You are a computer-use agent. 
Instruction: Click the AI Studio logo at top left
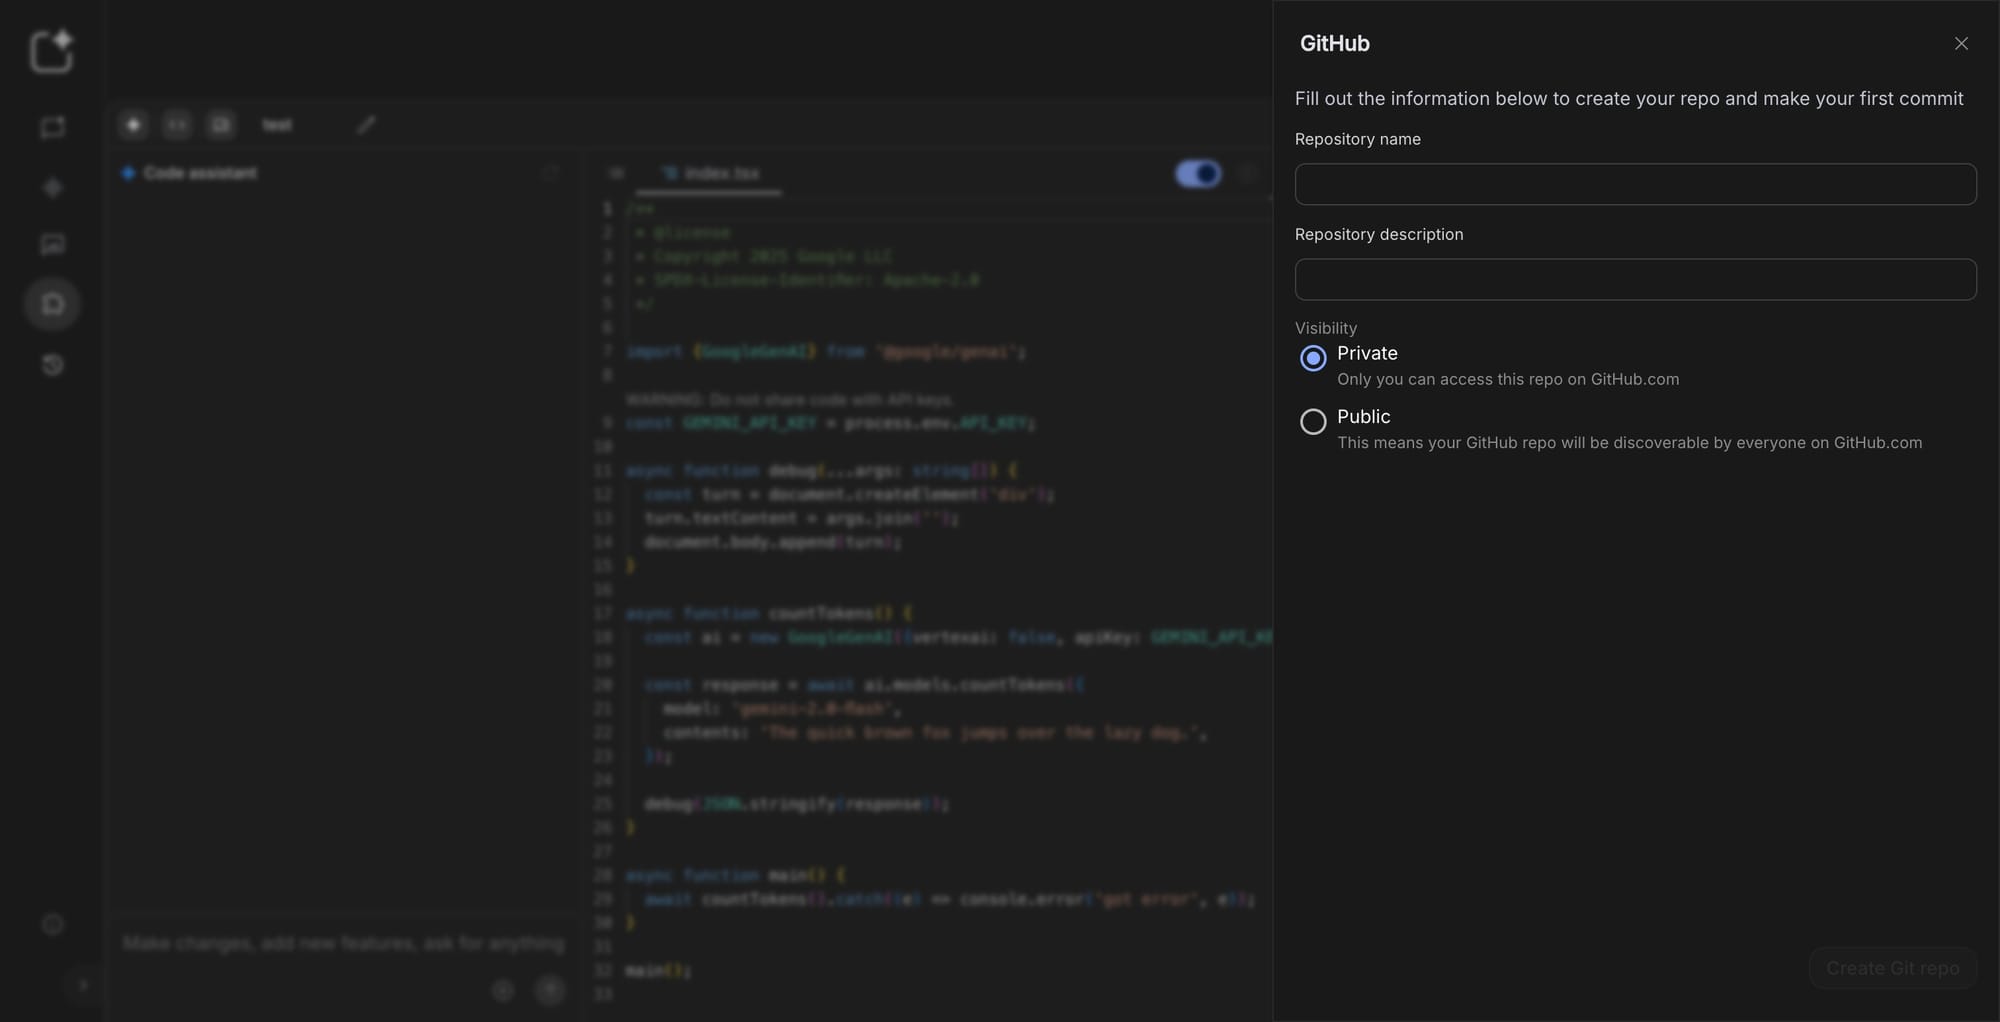51,52
